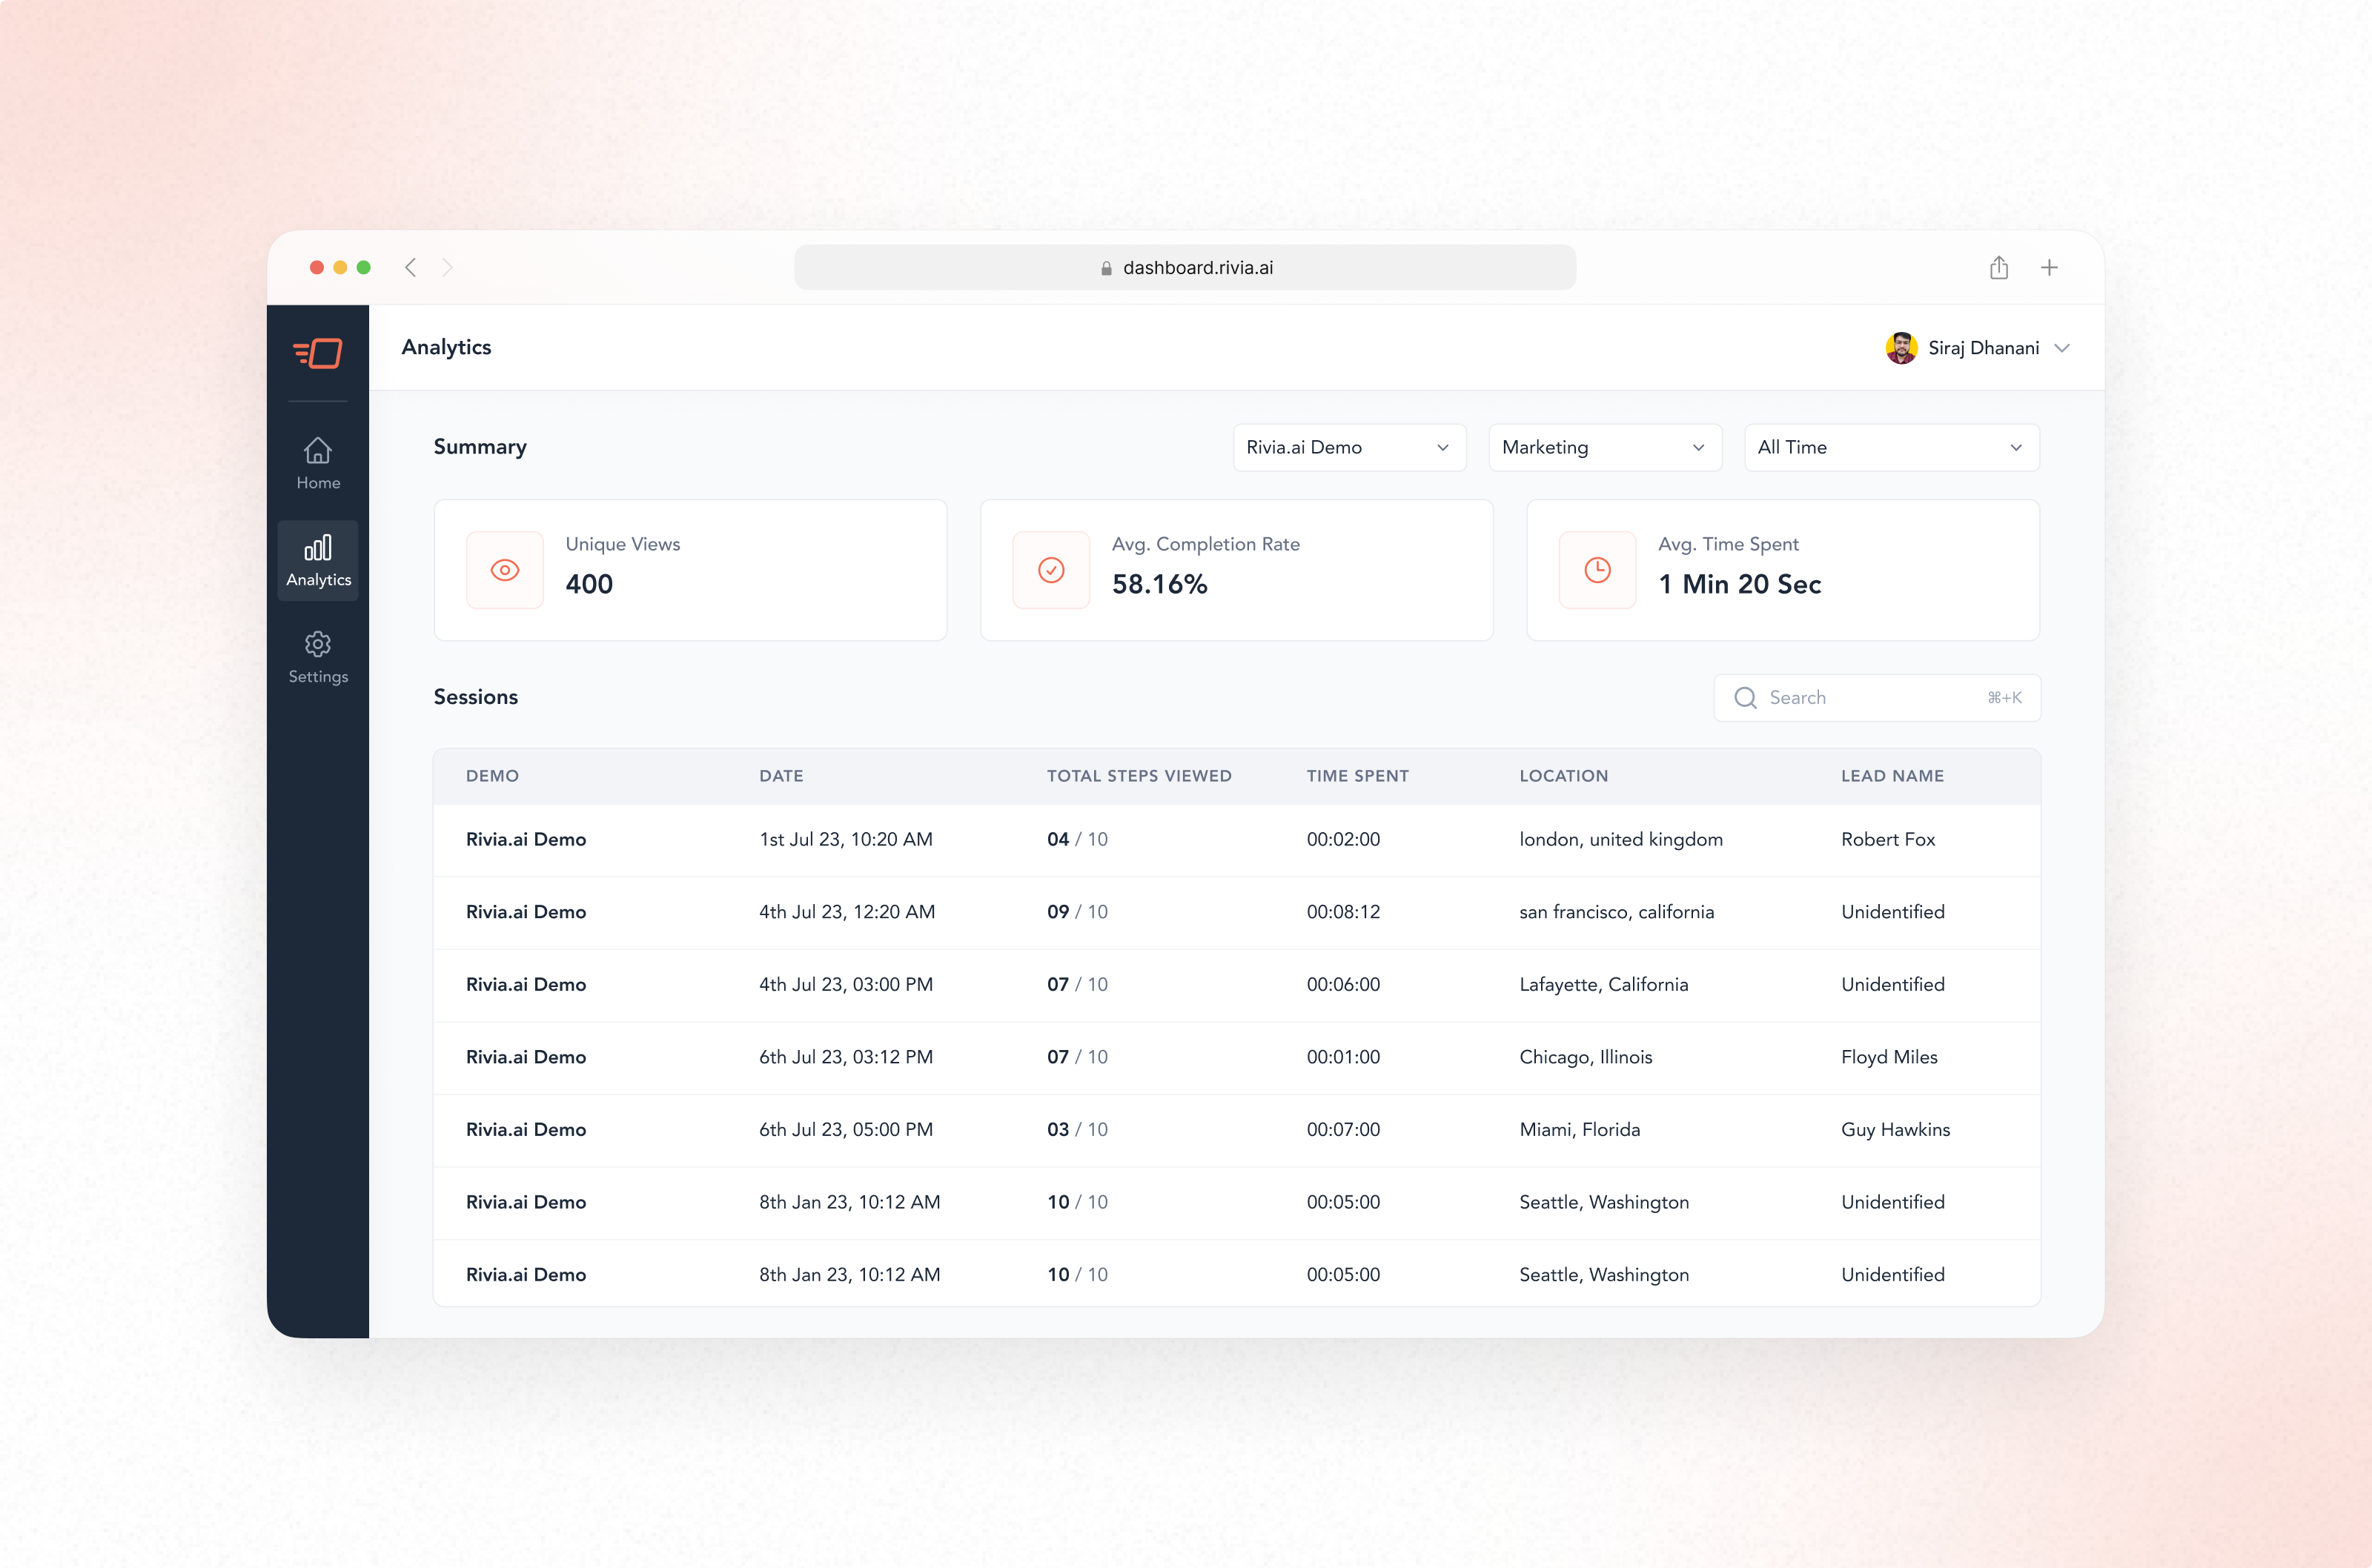Click the 58.16% completion rate value
Image resolution: width=2372 pixels, height=1568 pixels.
pos(1159,584)
